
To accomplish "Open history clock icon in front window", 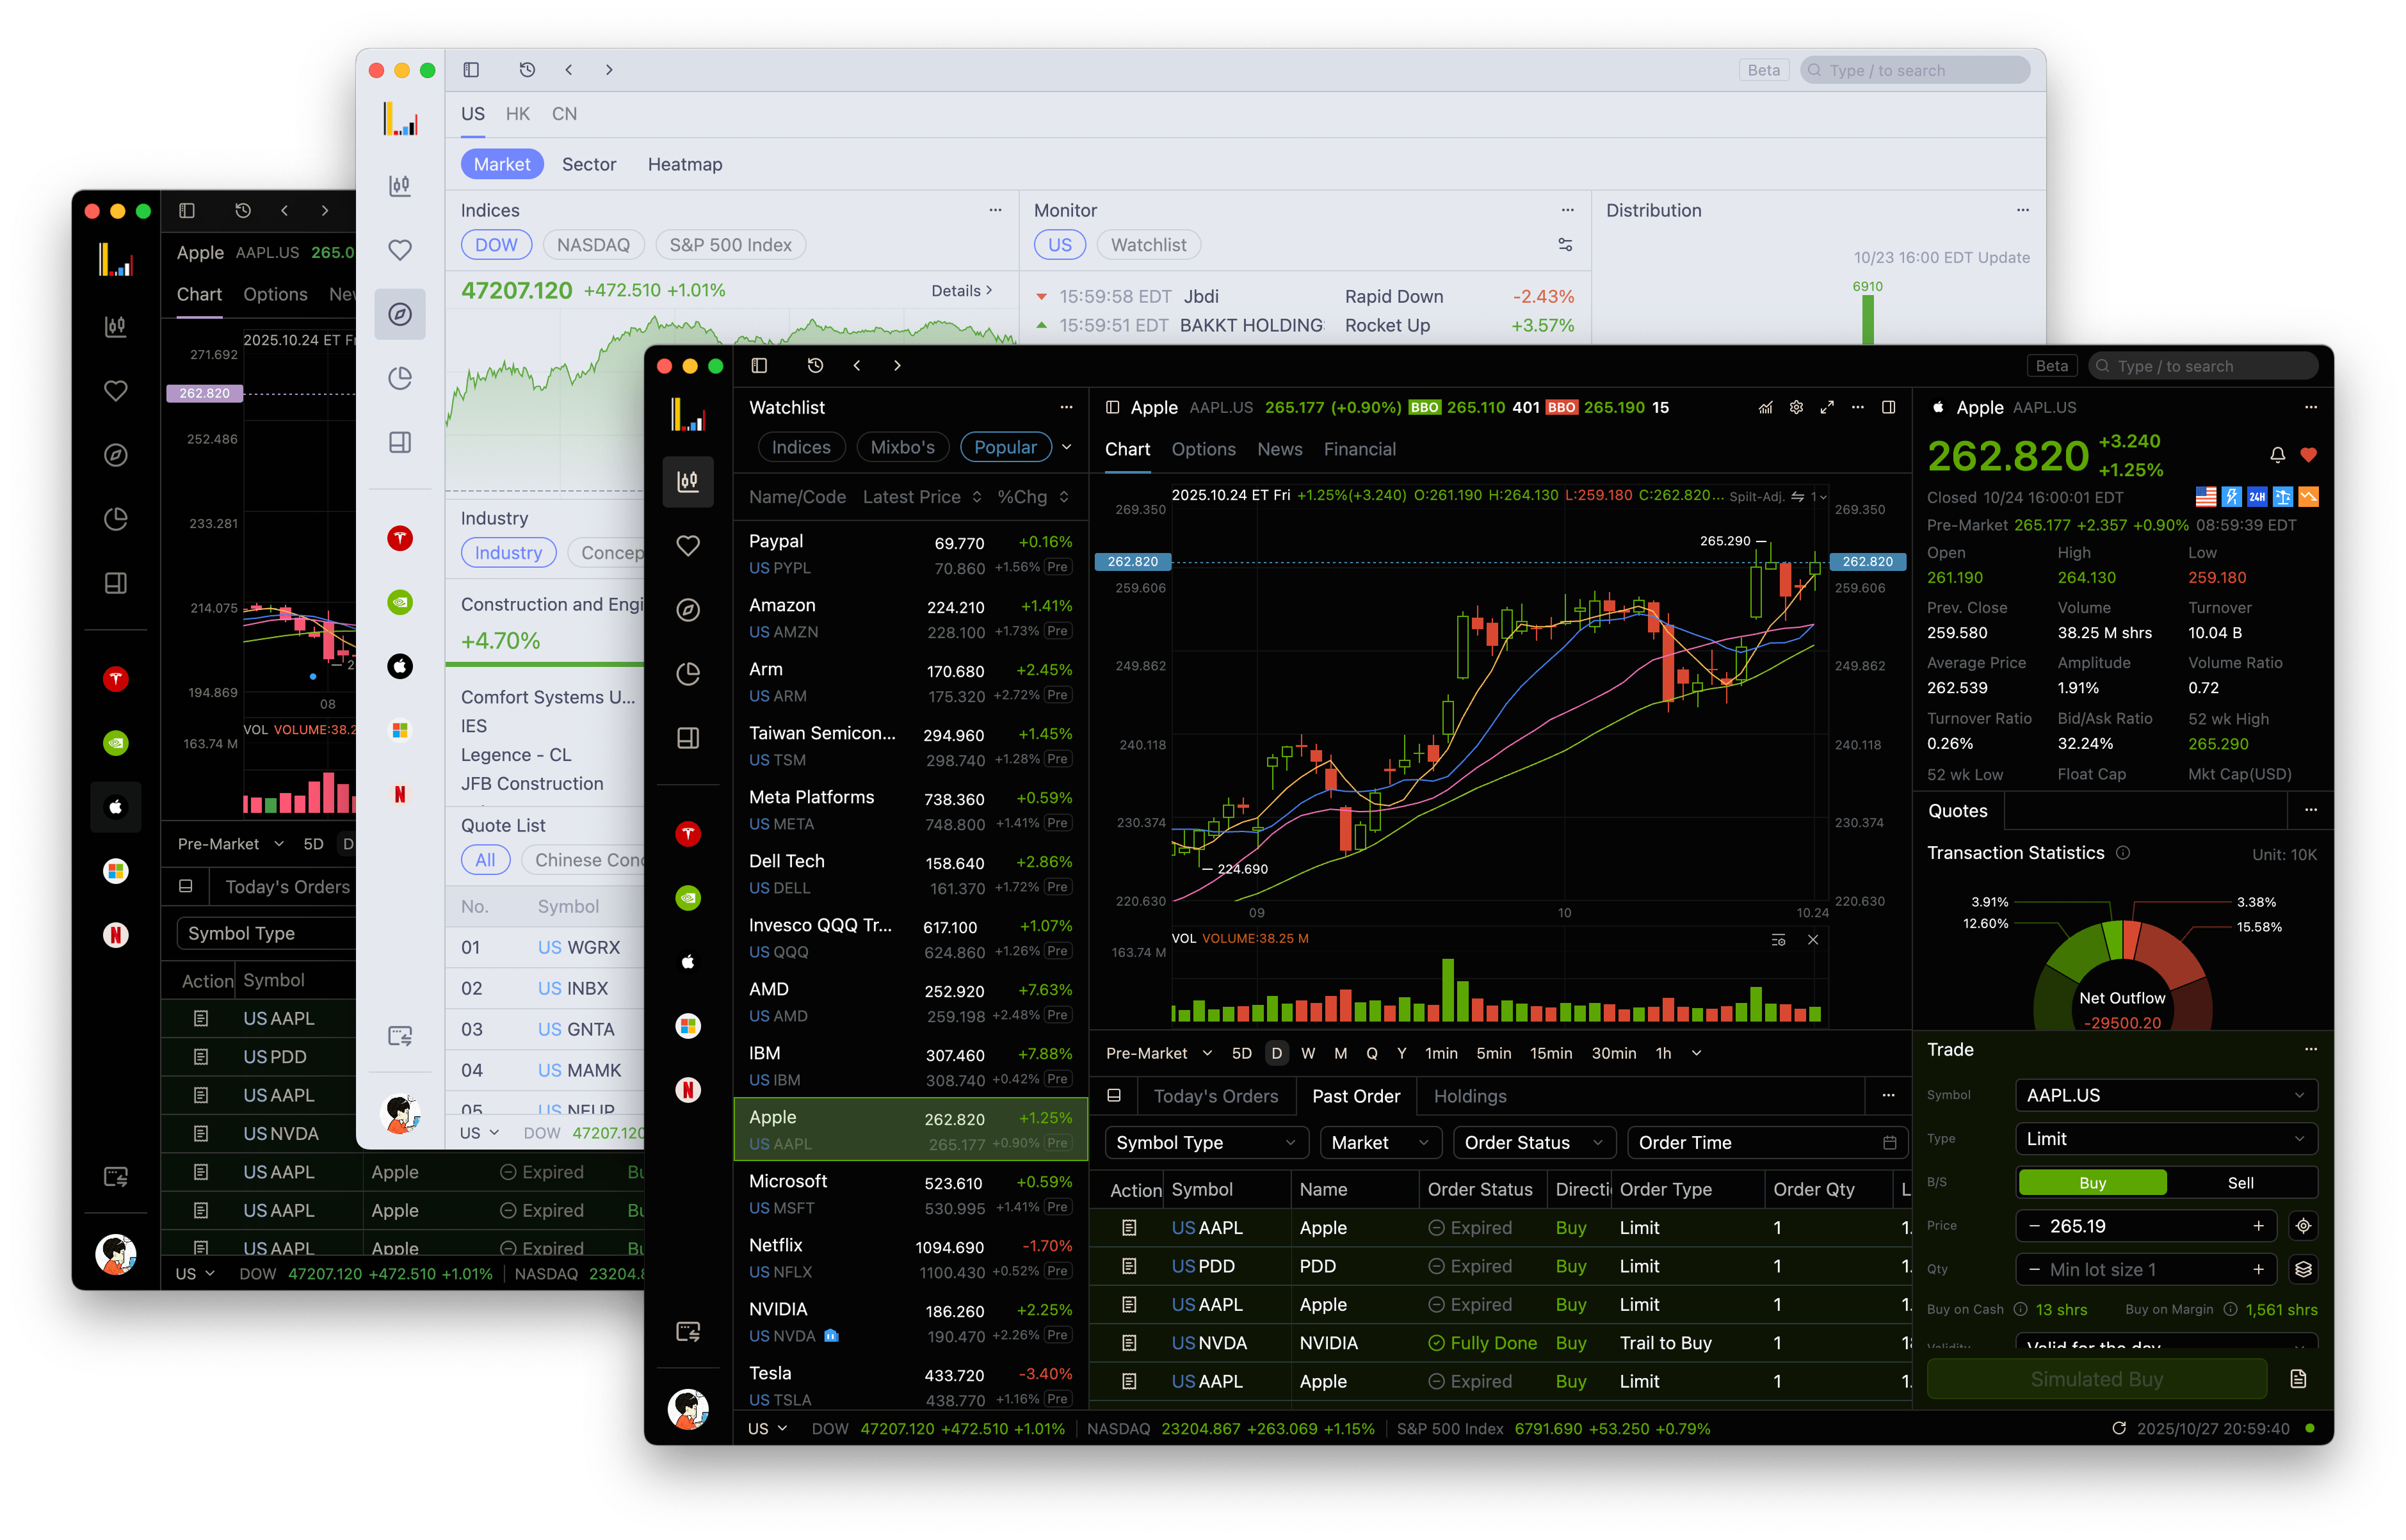I will point(815,366).
